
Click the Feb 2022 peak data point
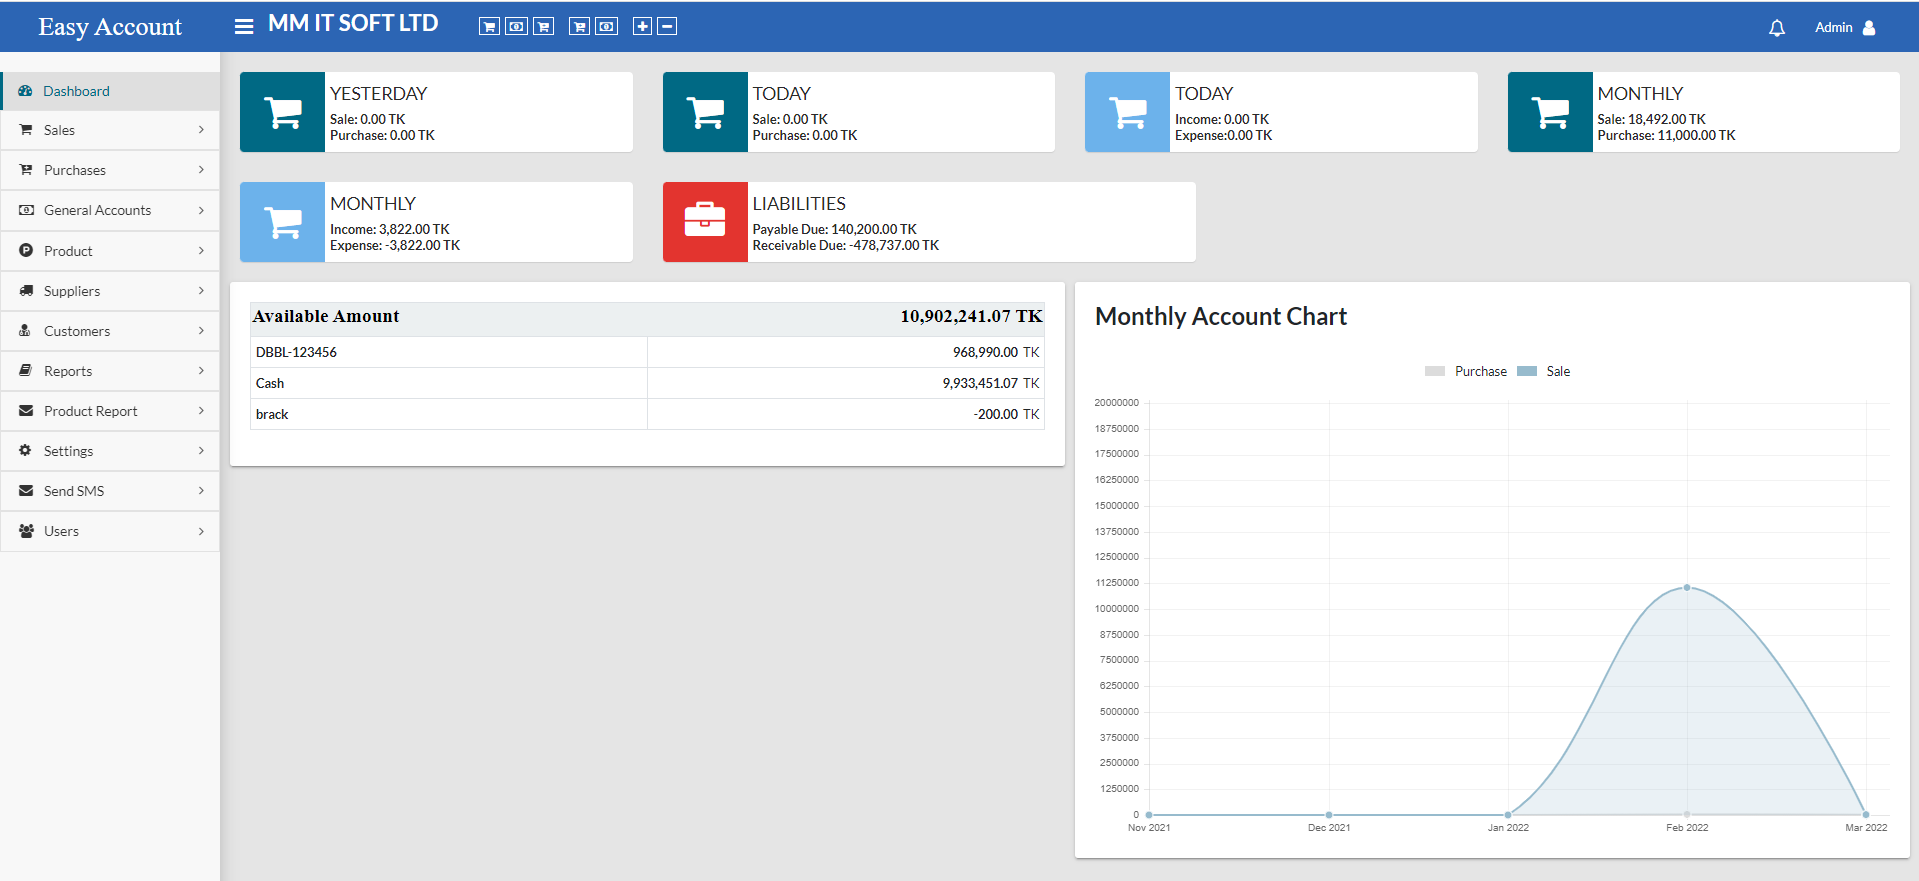pos(1687,587)
